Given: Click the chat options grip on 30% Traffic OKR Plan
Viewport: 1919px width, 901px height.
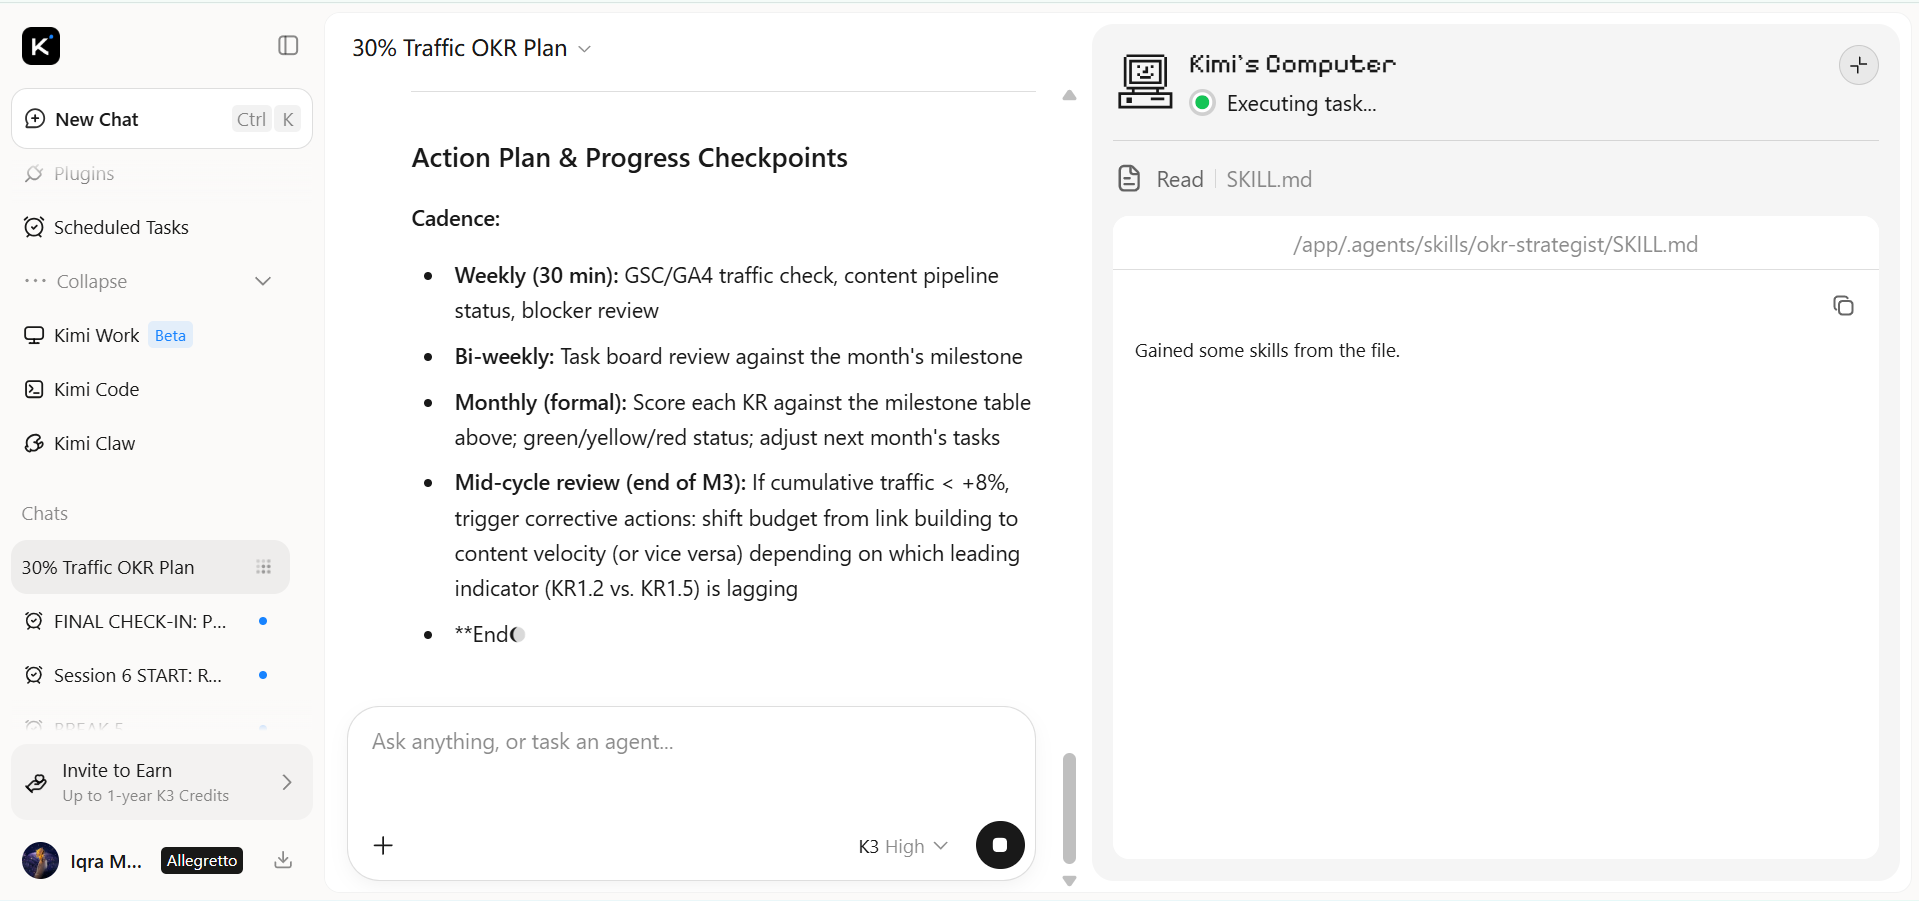Looking at the screenshot, I should [264, 568].
